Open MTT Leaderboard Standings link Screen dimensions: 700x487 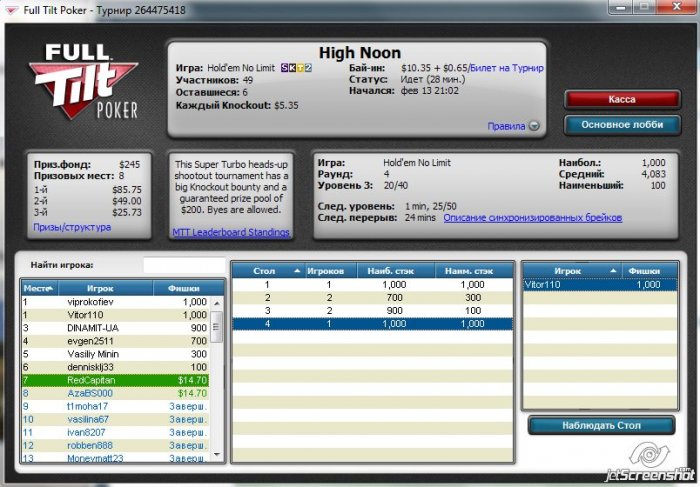(231, 232)
